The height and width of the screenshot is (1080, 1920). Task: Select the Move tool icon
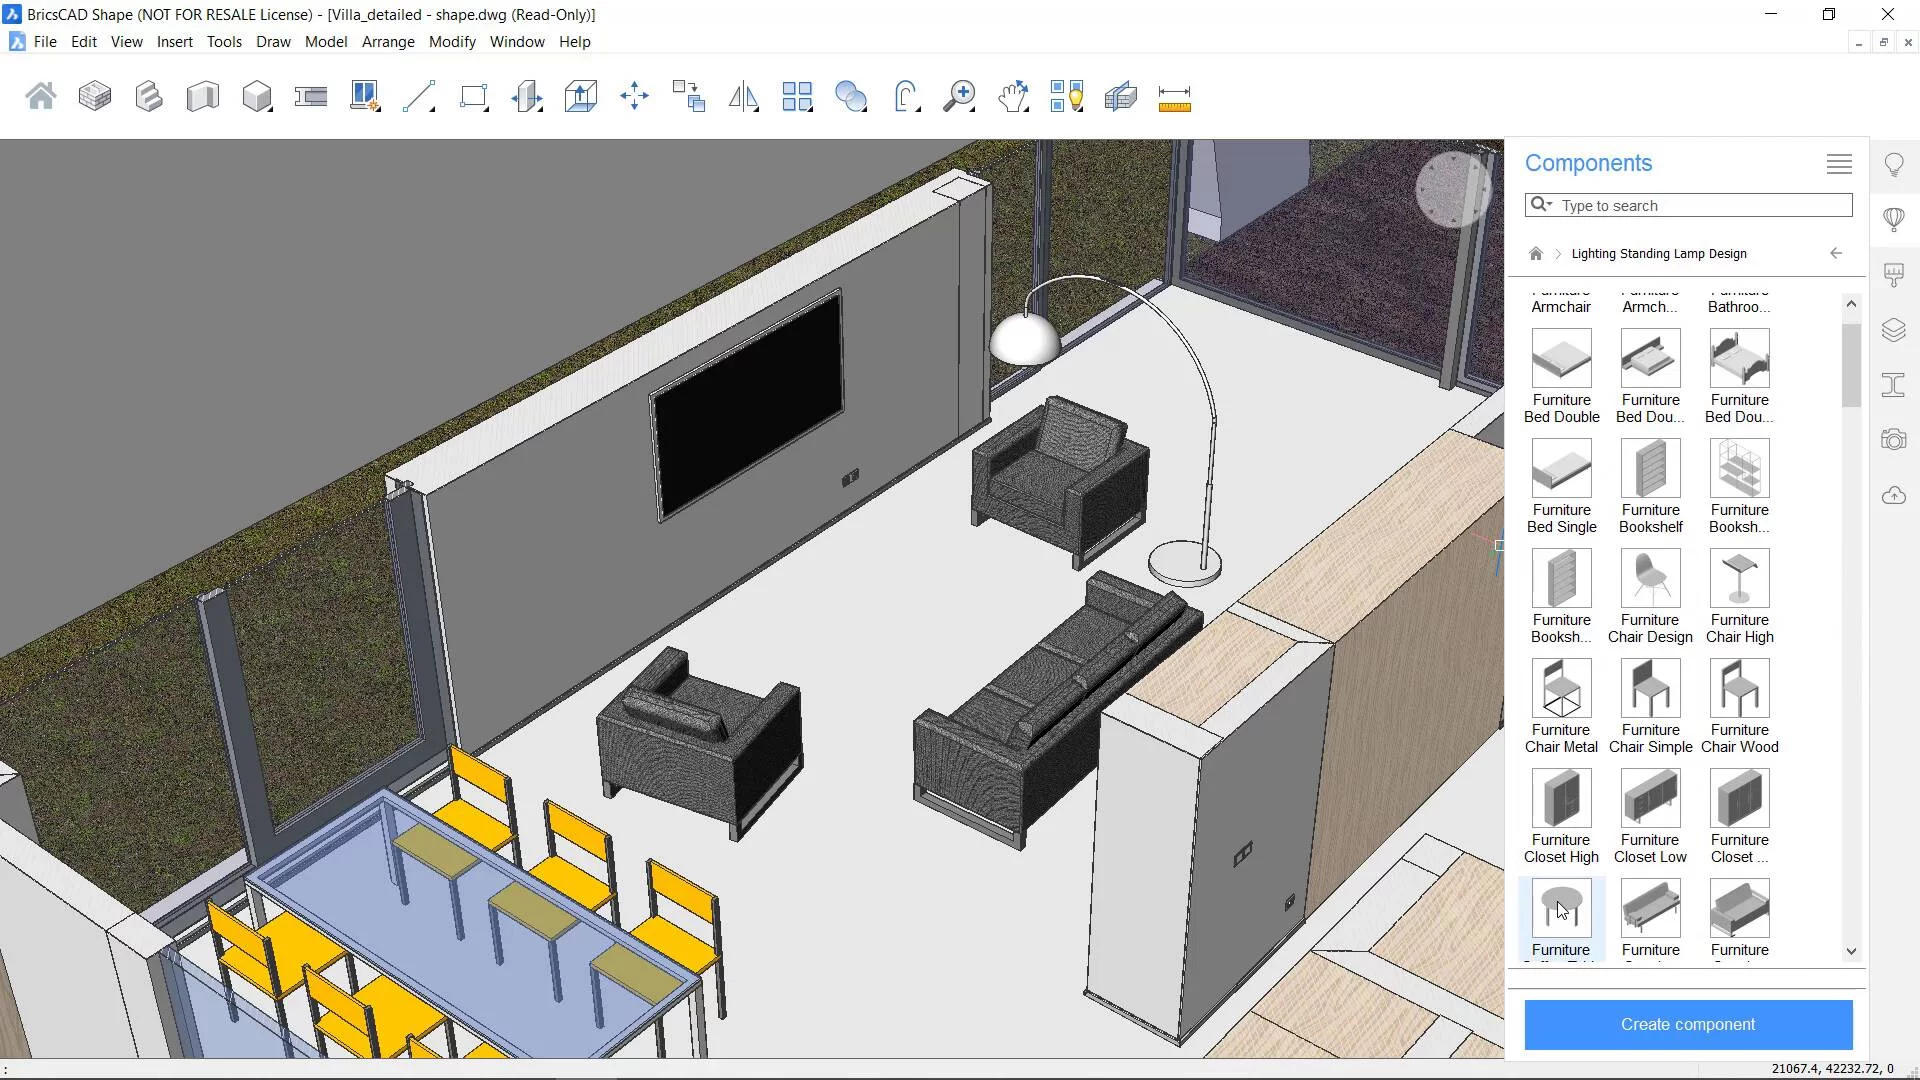(x=634, y=96)
